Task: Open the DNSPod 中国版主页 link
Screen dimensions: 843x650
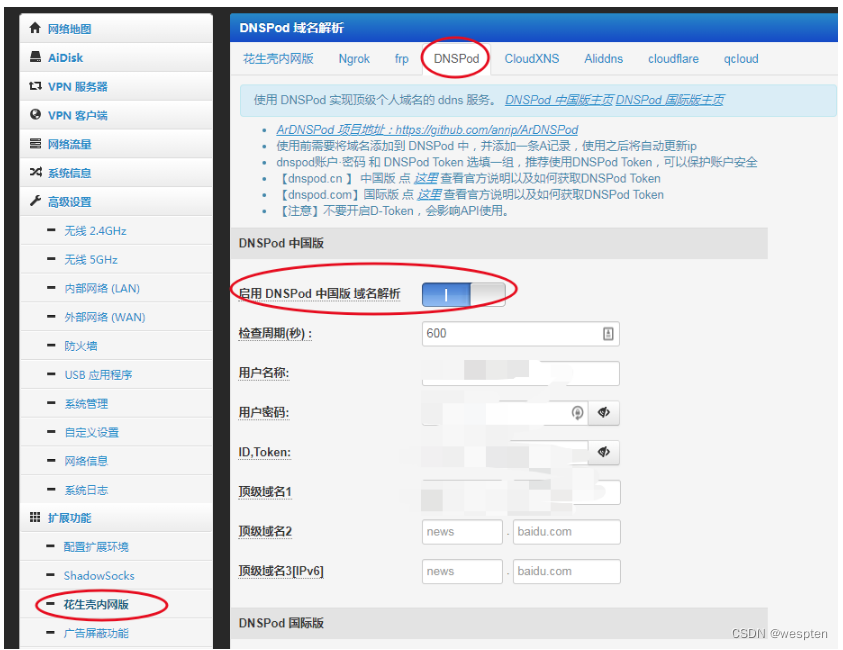Action: click(x=559, y=100)
